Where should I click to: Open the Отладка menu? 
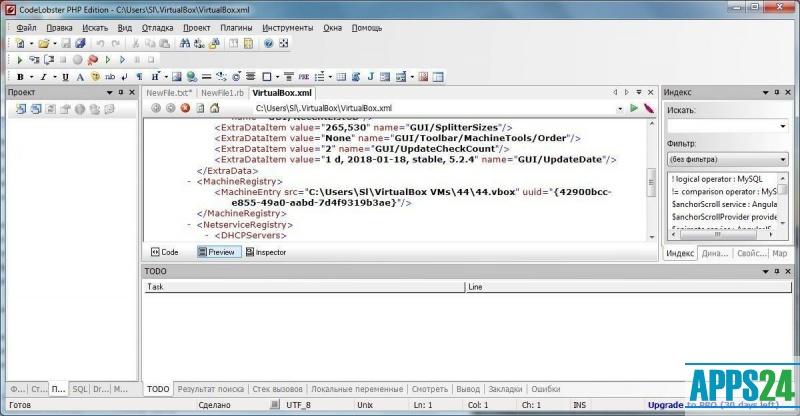point(157,28)
